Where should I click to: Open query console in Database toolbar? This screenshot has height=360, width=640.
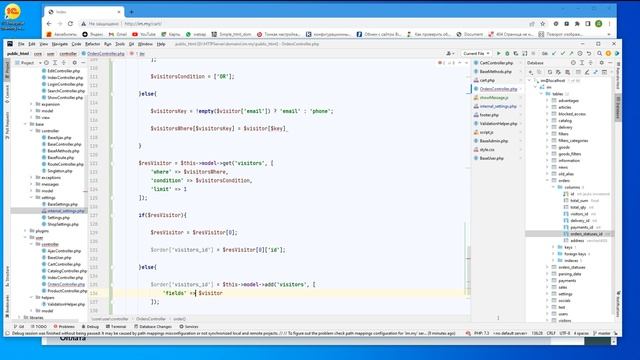pyautogui.click(x=604, y=72)
